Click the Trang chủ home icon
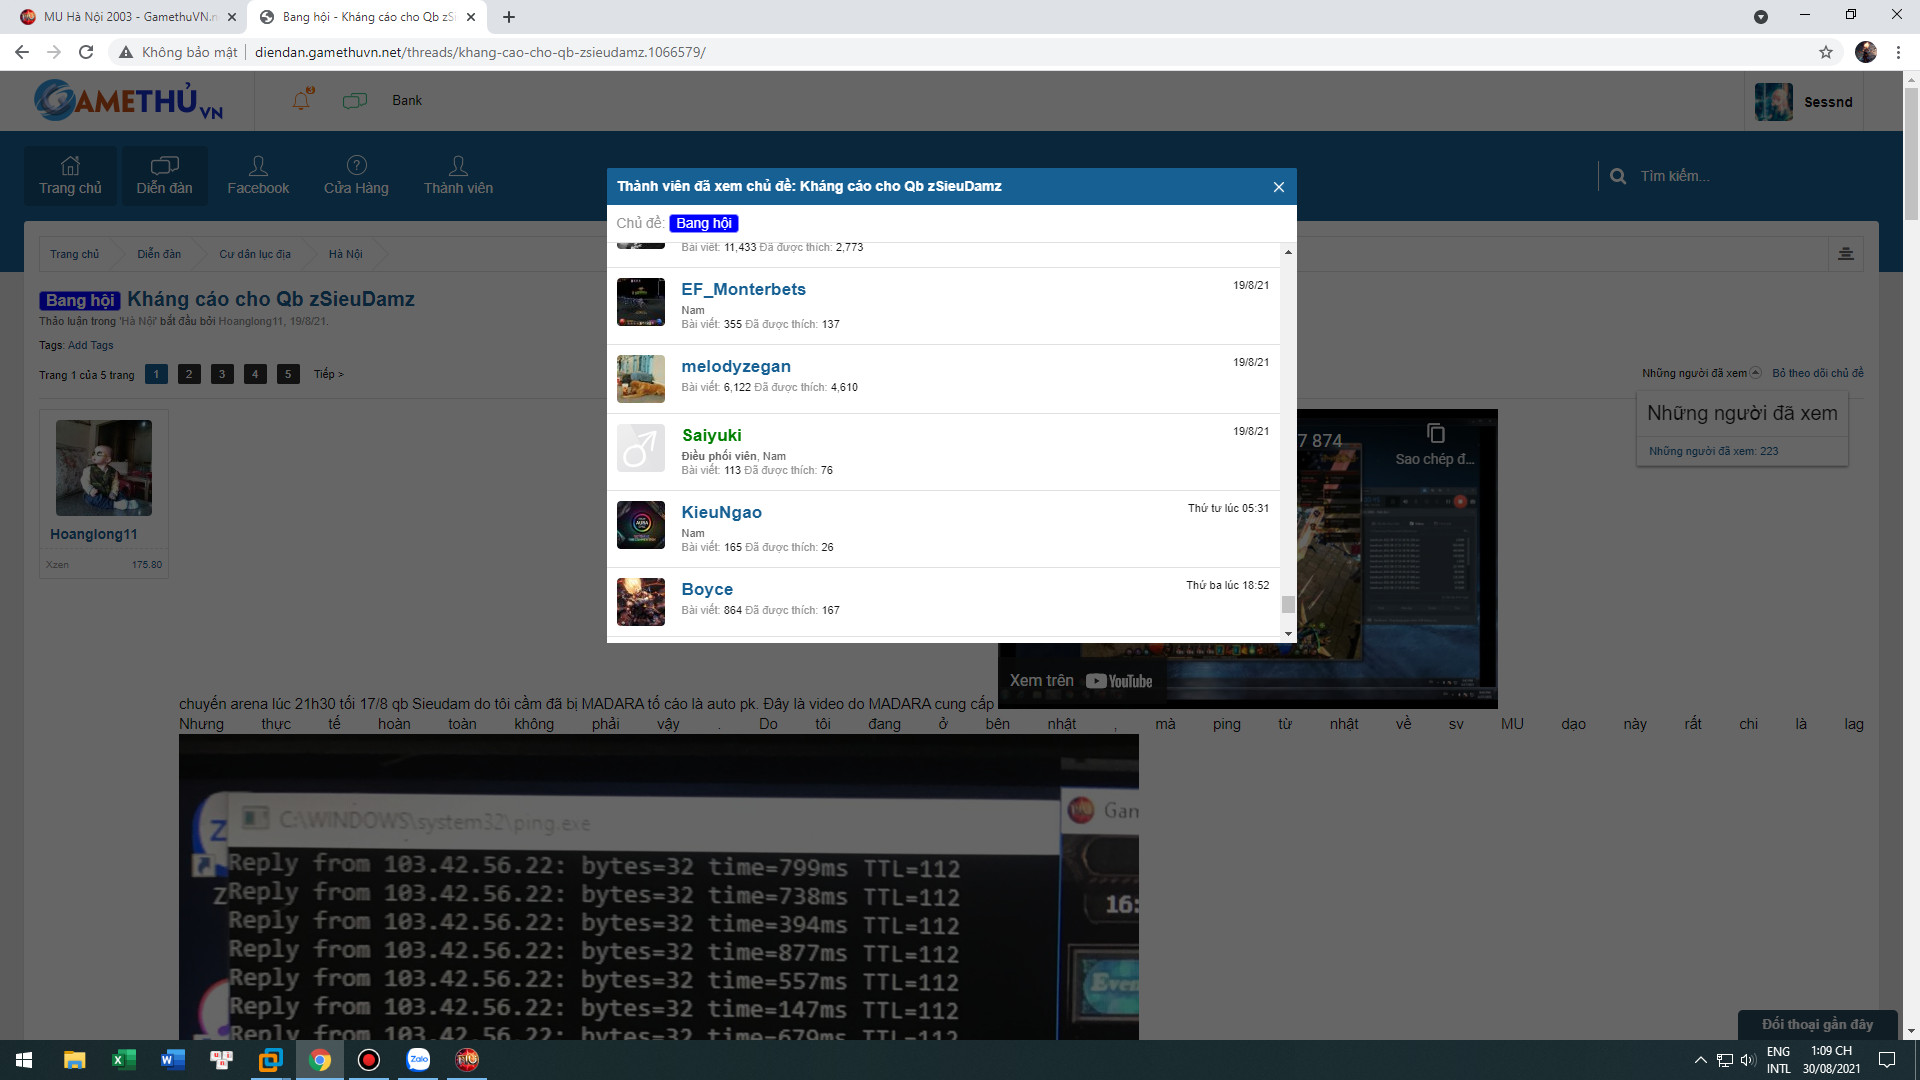Viewport: 1920px width, 1080px height. coord(70,166)
